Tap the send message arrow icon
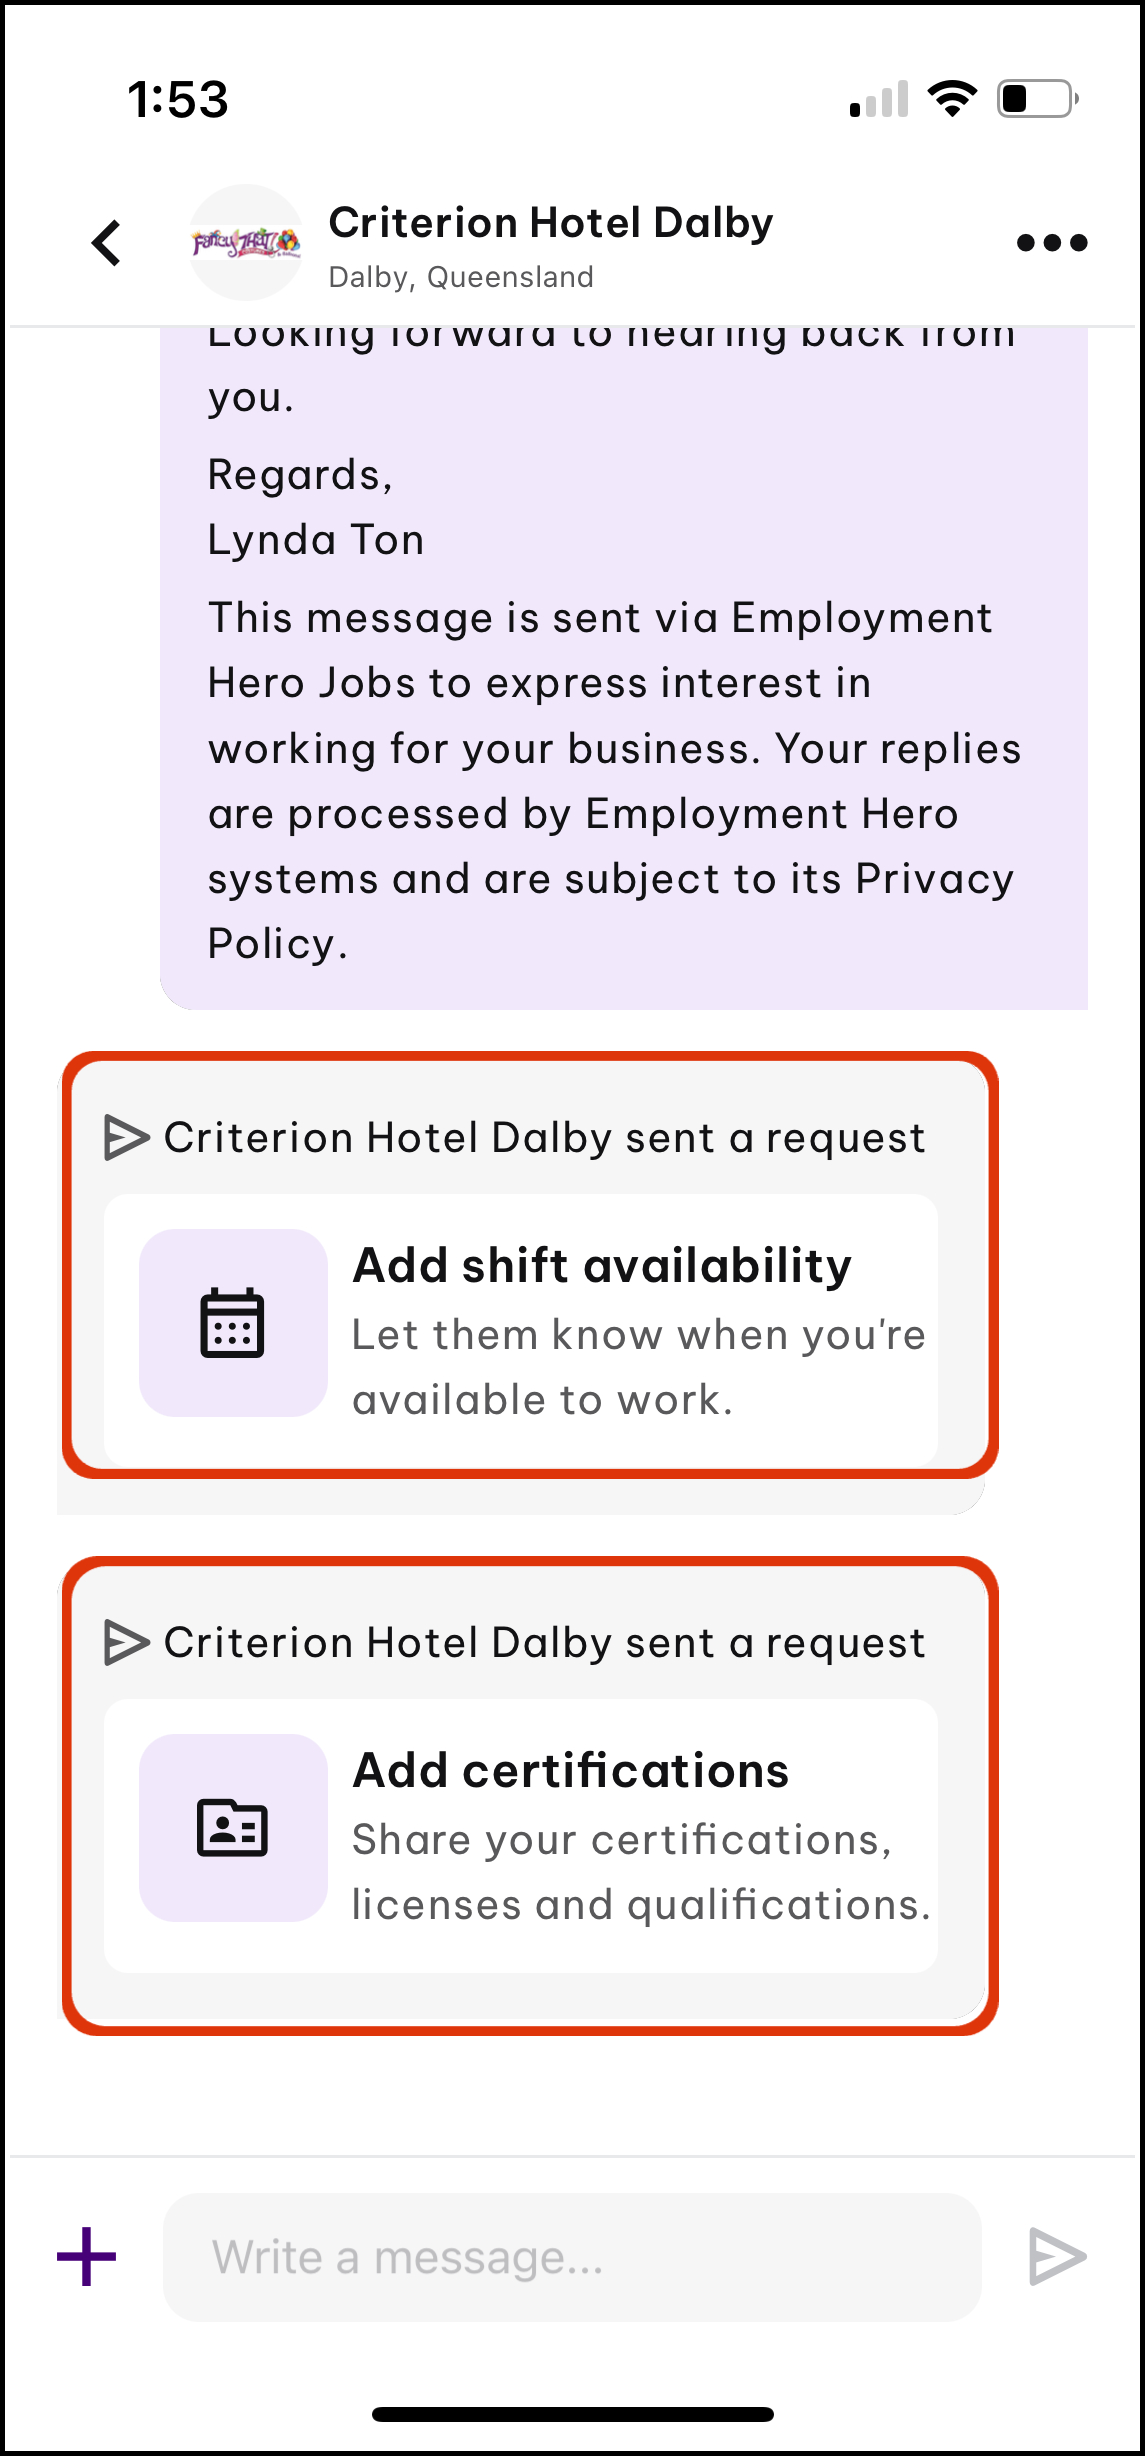Image resolution: width=1145 pixels, height=2456 pixels. click(1057, 2257)
